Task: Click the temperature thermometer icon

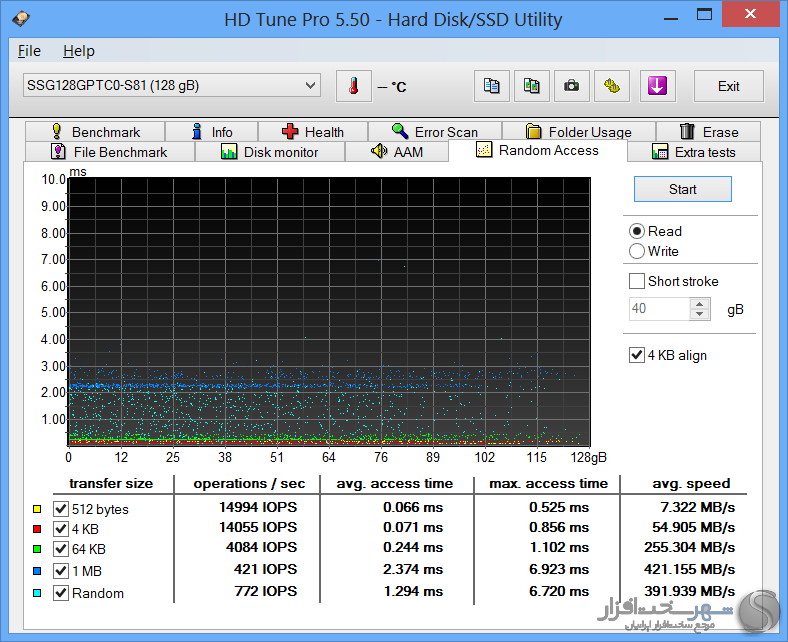Action: pos(353,86)
